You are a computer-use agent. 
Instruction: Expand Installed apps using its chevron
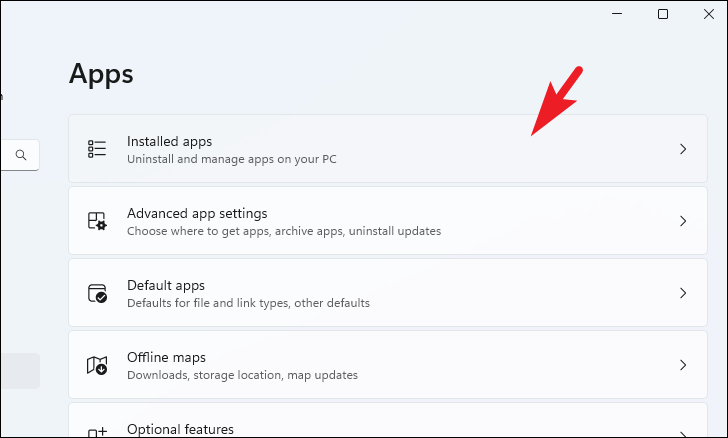click(x=683, y=149)
